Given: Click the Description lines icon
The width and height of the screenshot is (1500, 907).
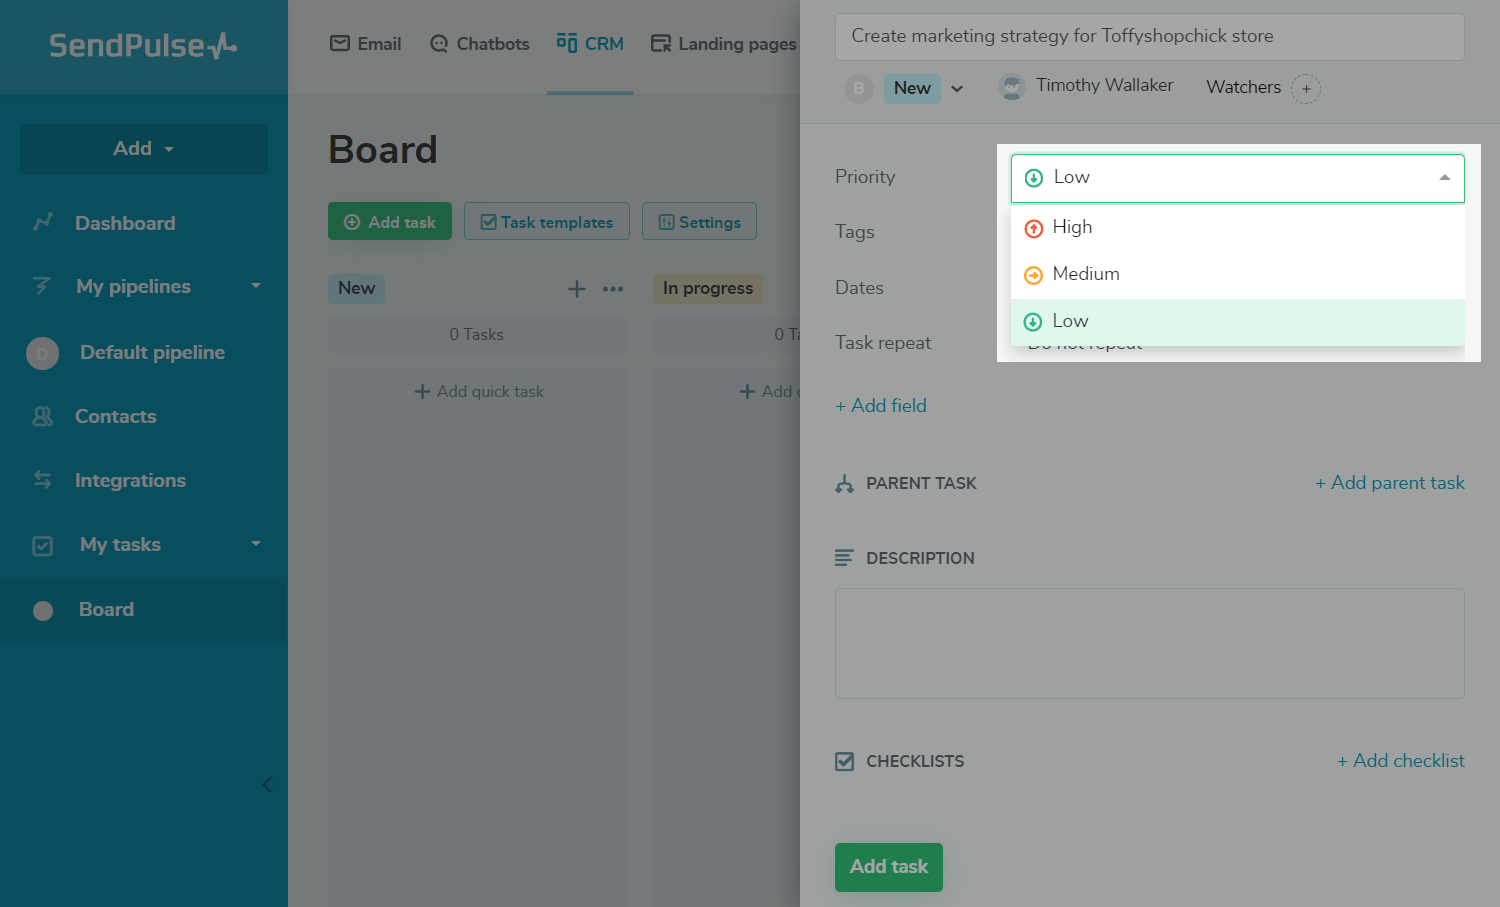Looking at the screenshot, I should click(845, 558).
